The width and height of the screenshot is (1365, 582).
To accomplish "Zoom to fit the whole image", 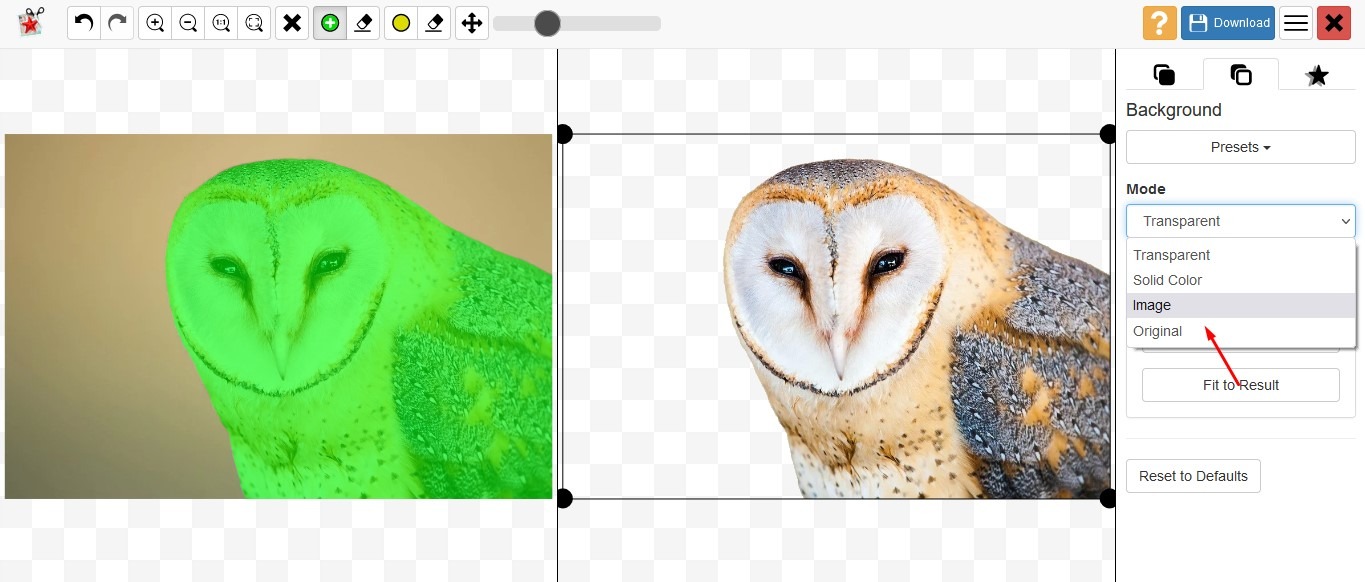I will 254,23.
